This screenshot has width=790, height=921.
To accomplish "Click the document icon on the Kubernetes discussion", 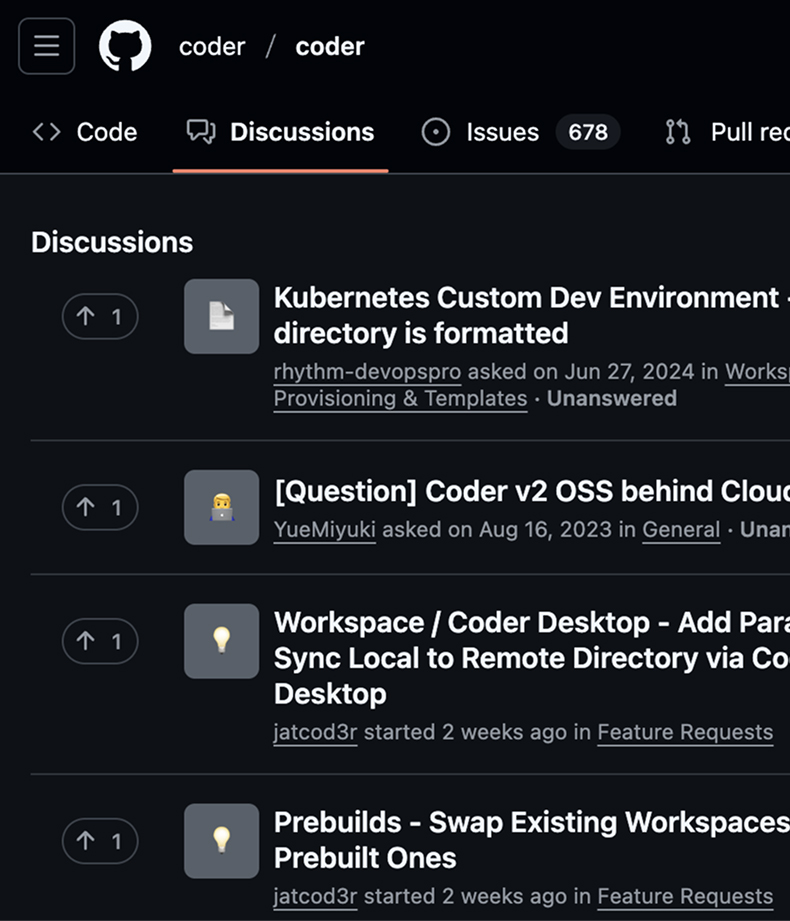I will (221, 317).
